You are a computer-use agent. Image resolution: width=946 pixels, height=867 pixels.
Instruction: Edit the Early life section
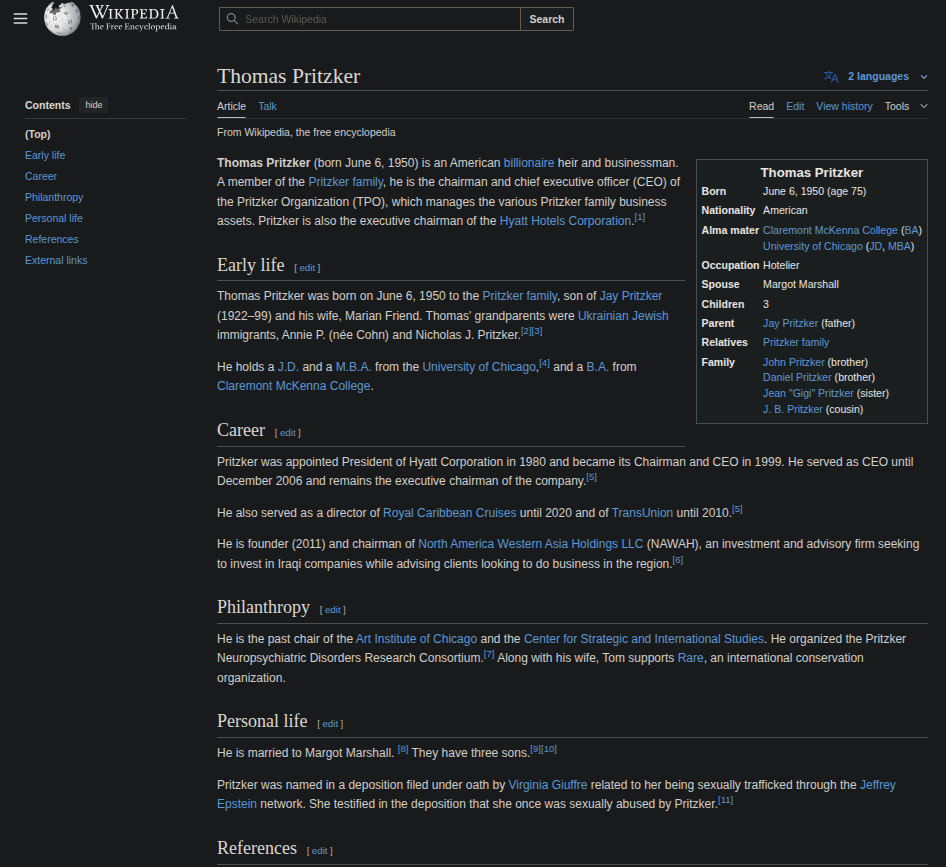coord(307,268)
